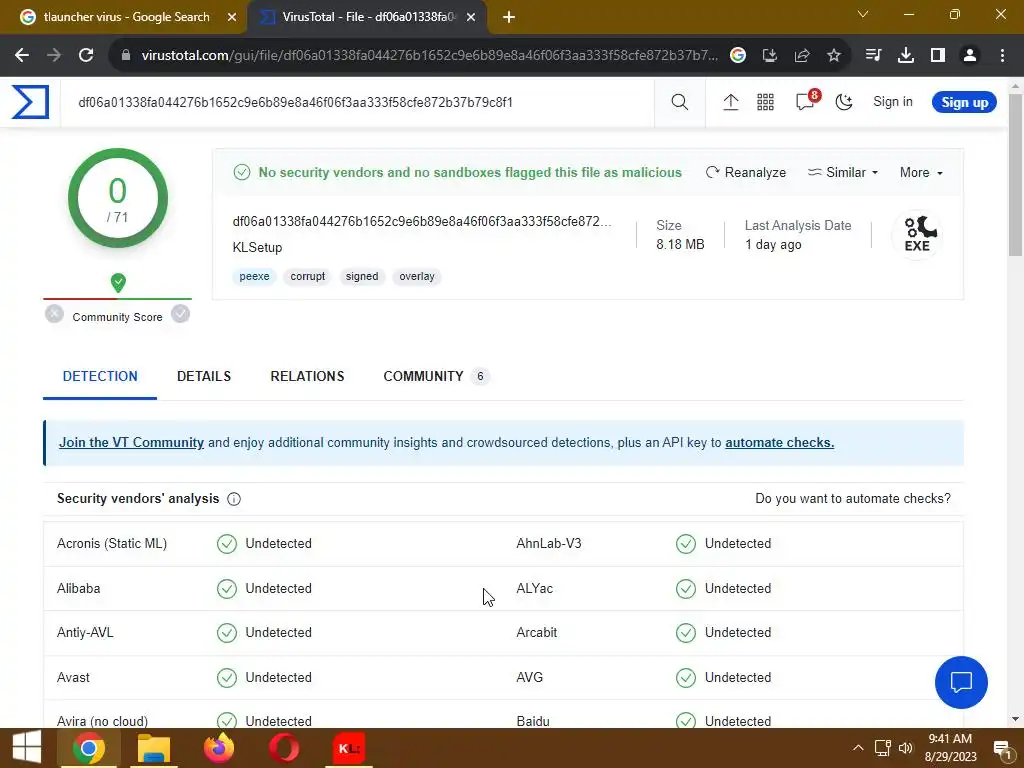Toggle Chrome side panel icon
Screen dimensions: 1024x768
pos(937,56)
